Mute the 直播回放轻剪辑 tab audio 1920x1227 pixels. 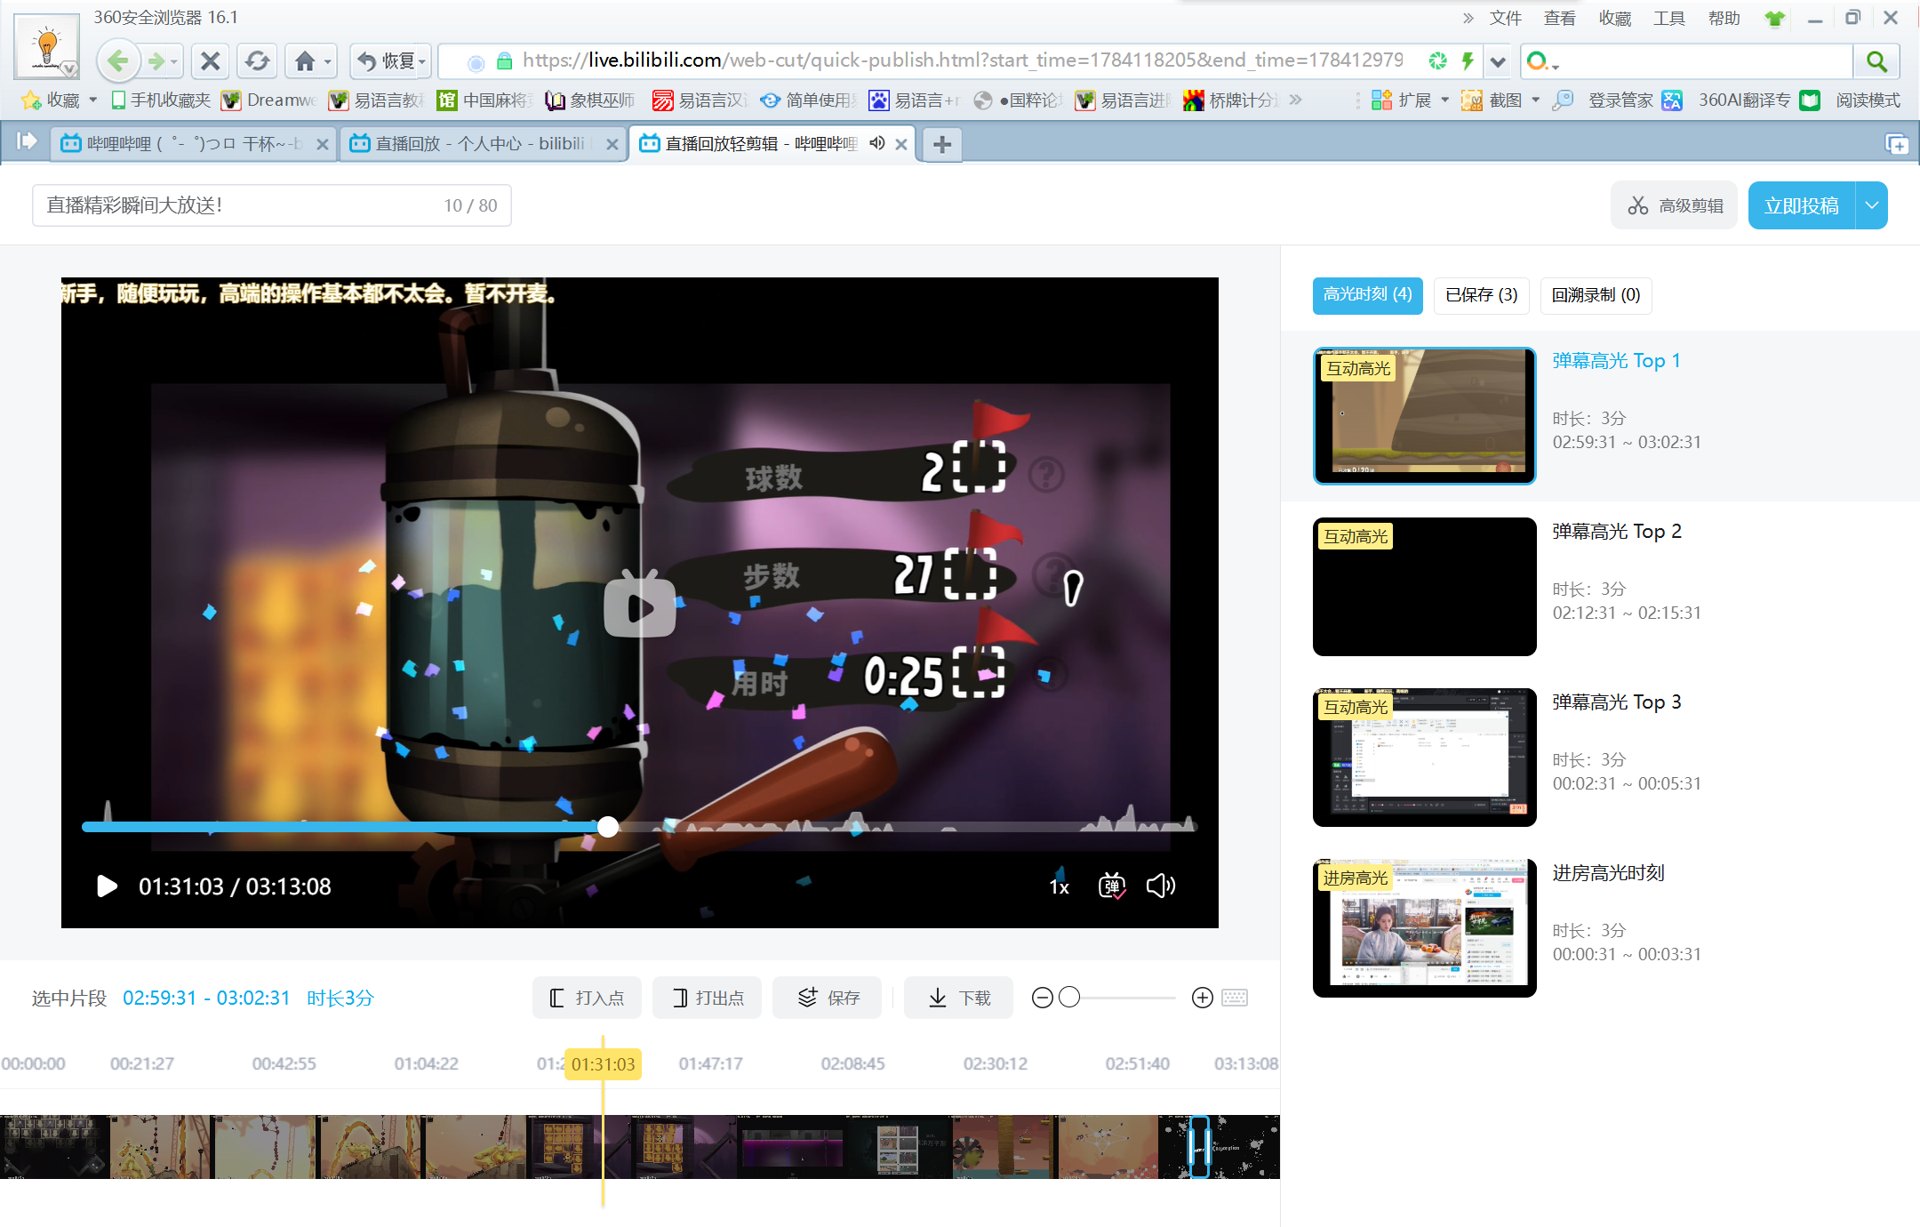click(x=877, y=143)
